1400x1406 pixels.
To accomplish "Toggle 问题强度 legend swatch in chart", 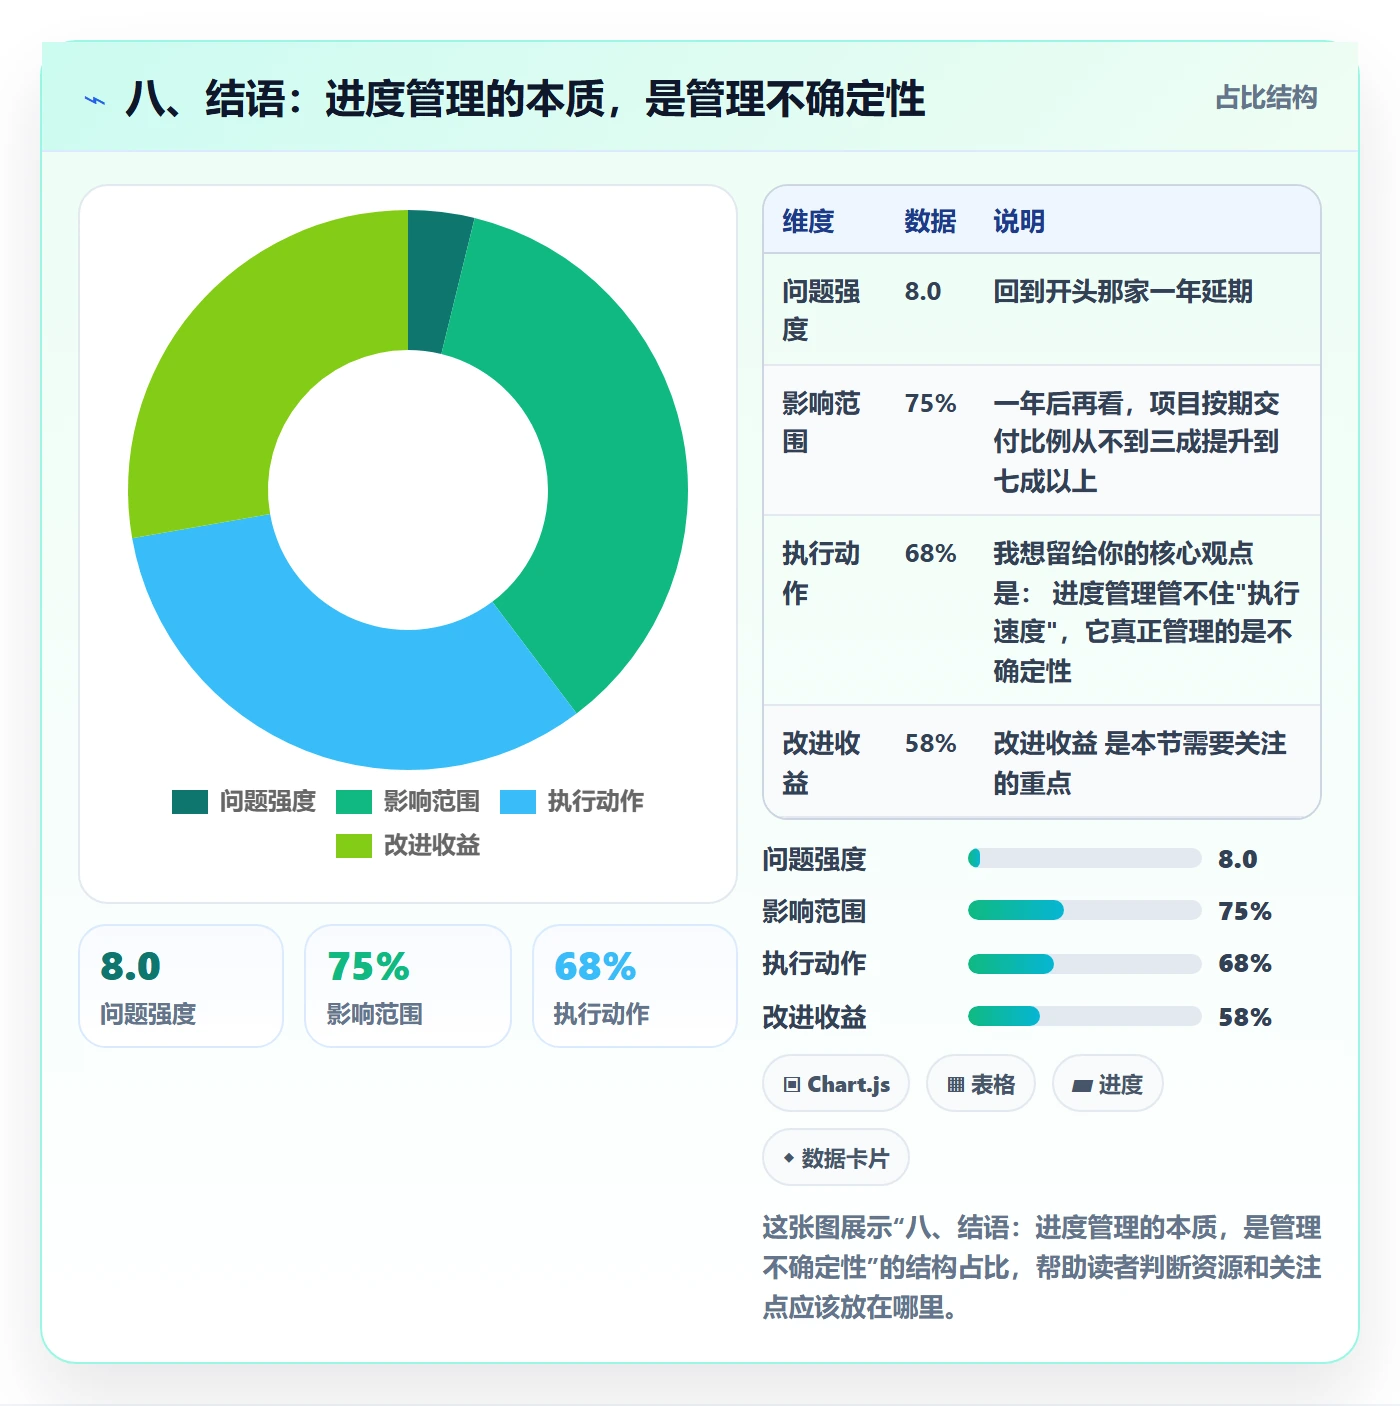I will 190,802.
